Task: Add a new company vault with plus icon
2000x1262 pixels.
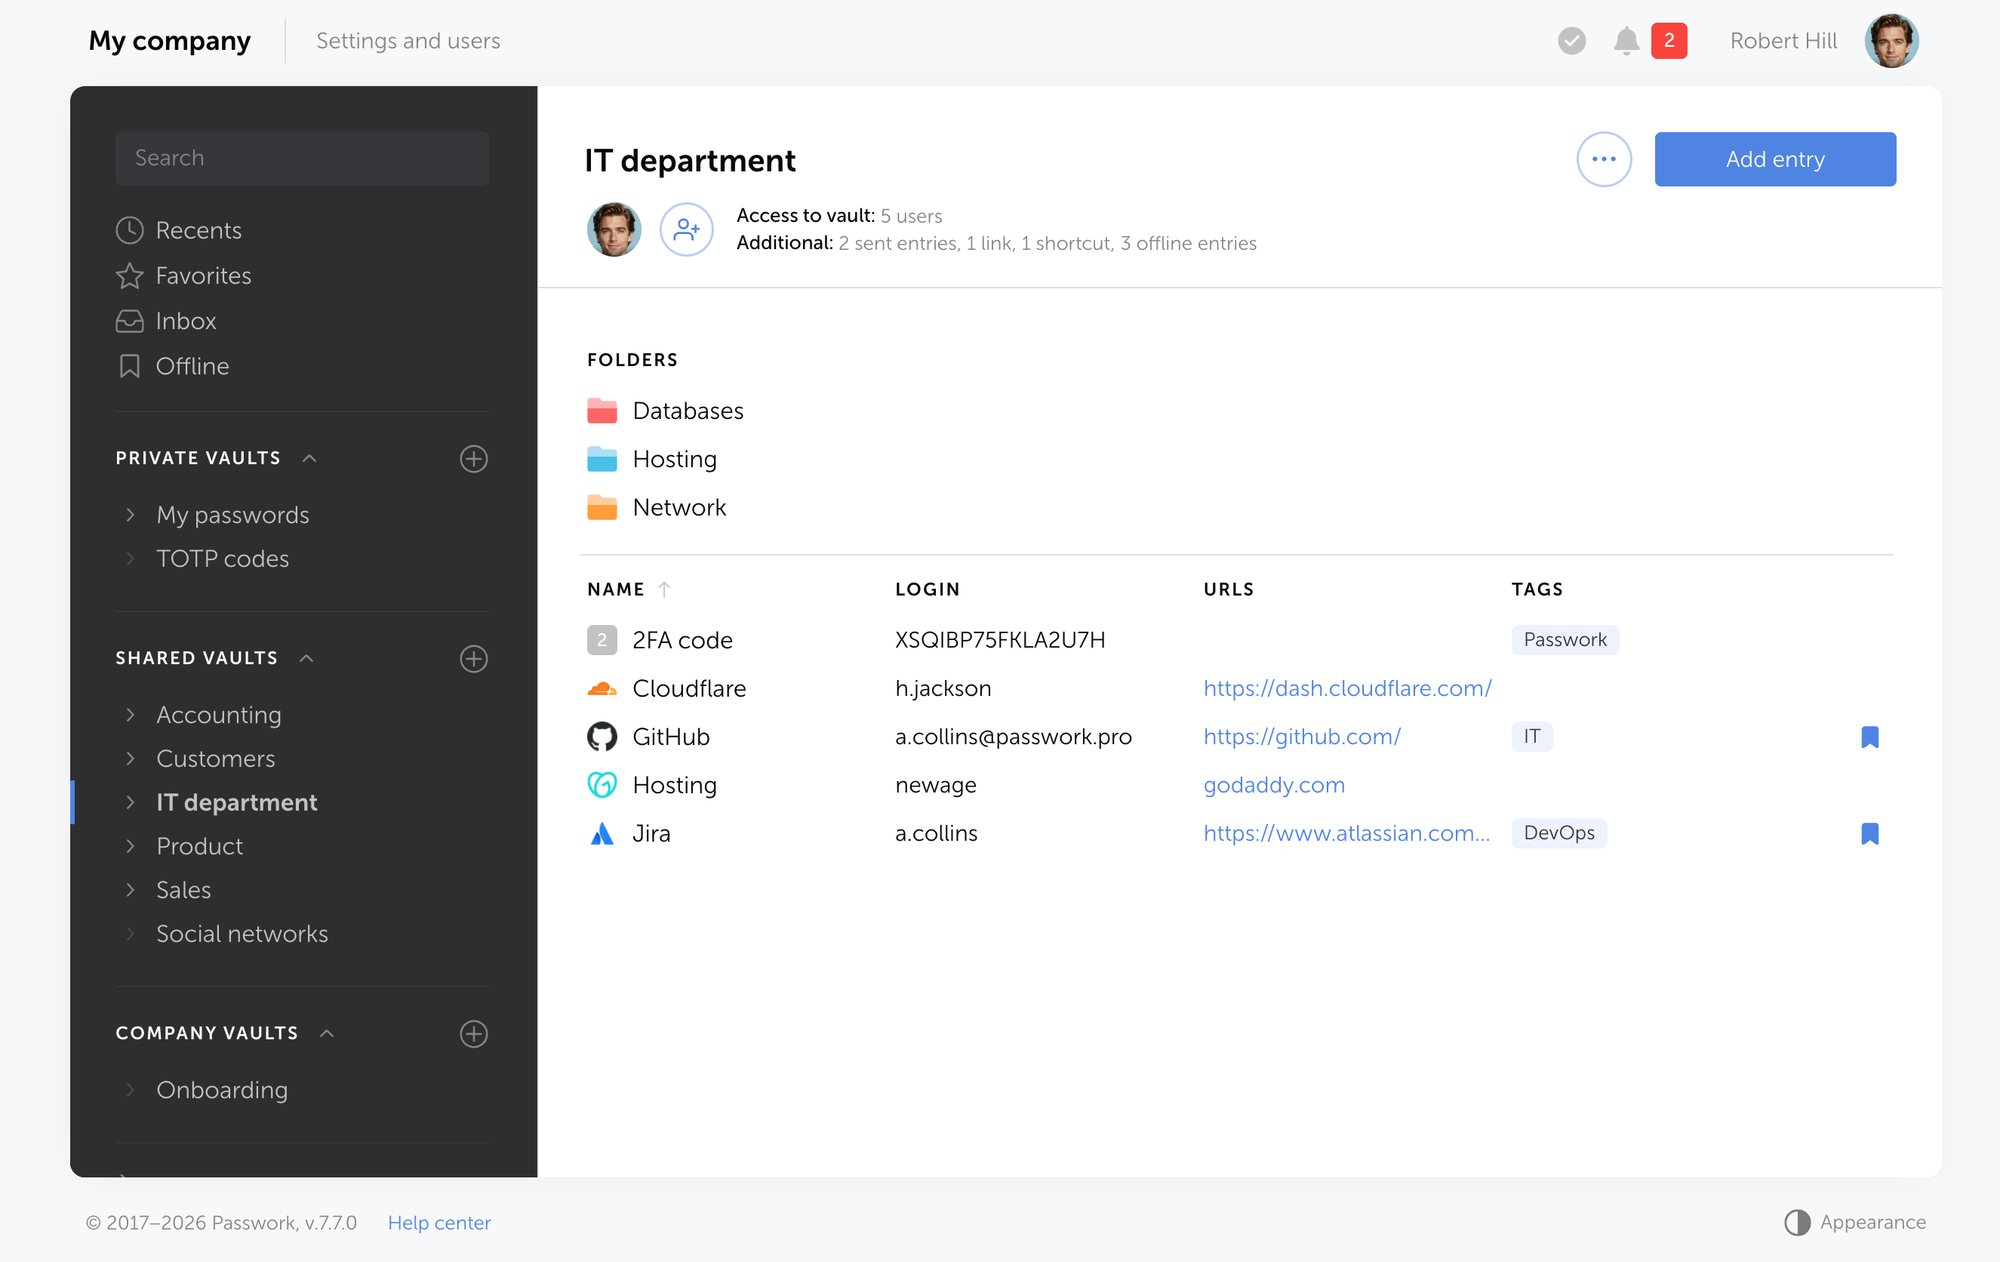Action: coord(474,1034)
